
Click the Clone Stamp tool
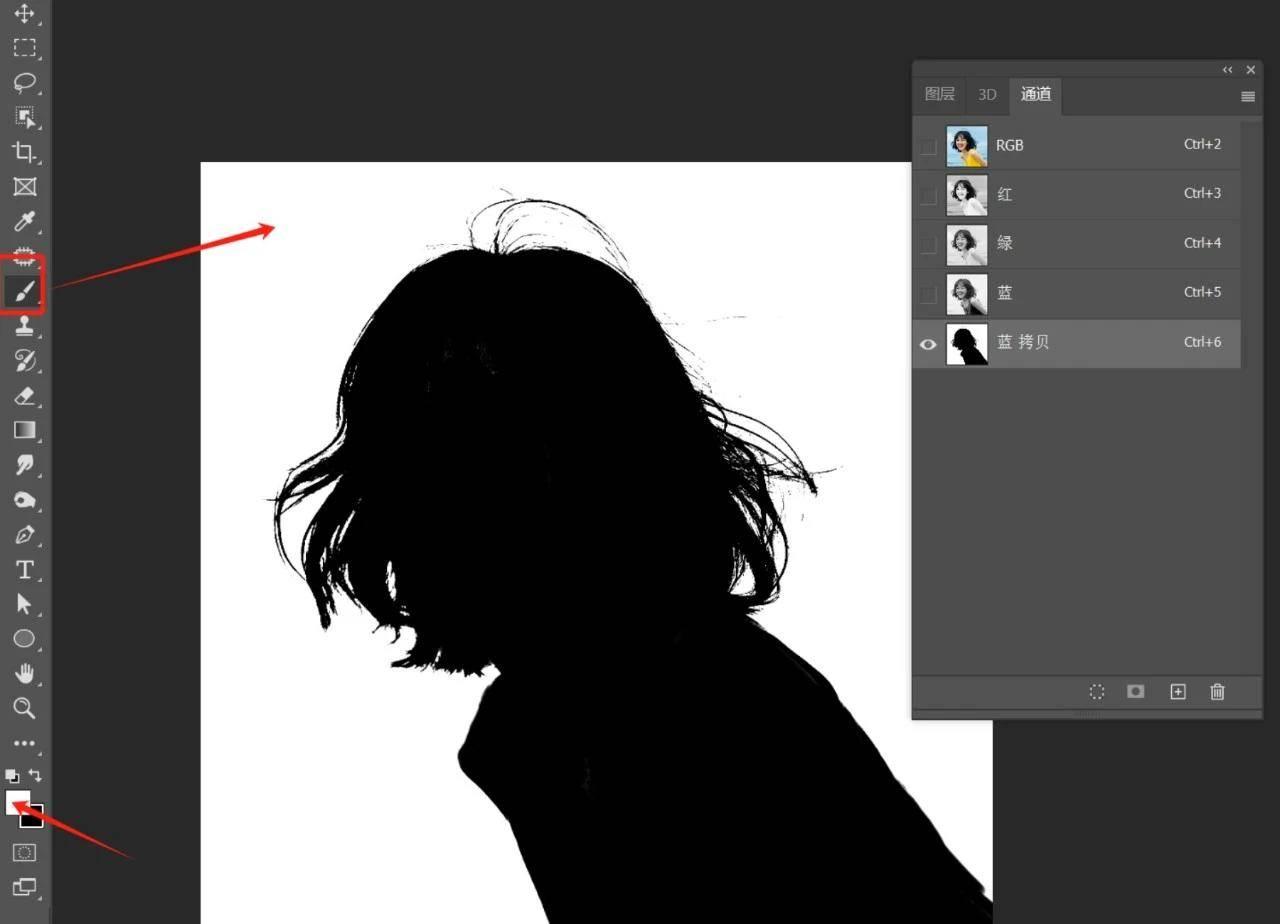pos(24,326)
